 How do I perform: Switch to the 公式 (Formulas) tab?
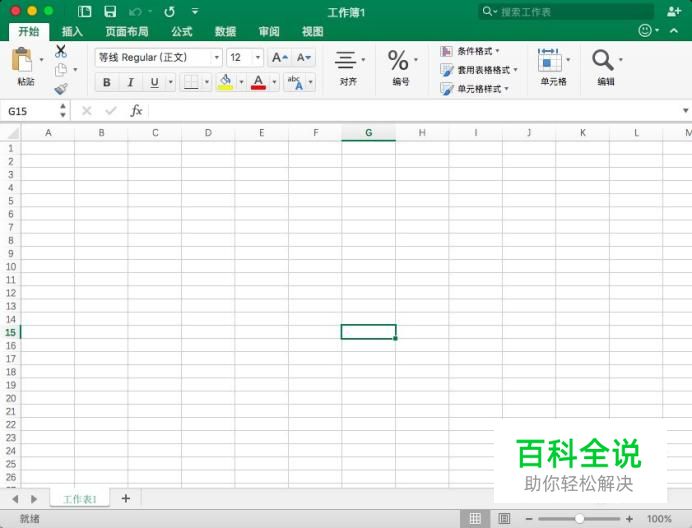coord(182,31)
